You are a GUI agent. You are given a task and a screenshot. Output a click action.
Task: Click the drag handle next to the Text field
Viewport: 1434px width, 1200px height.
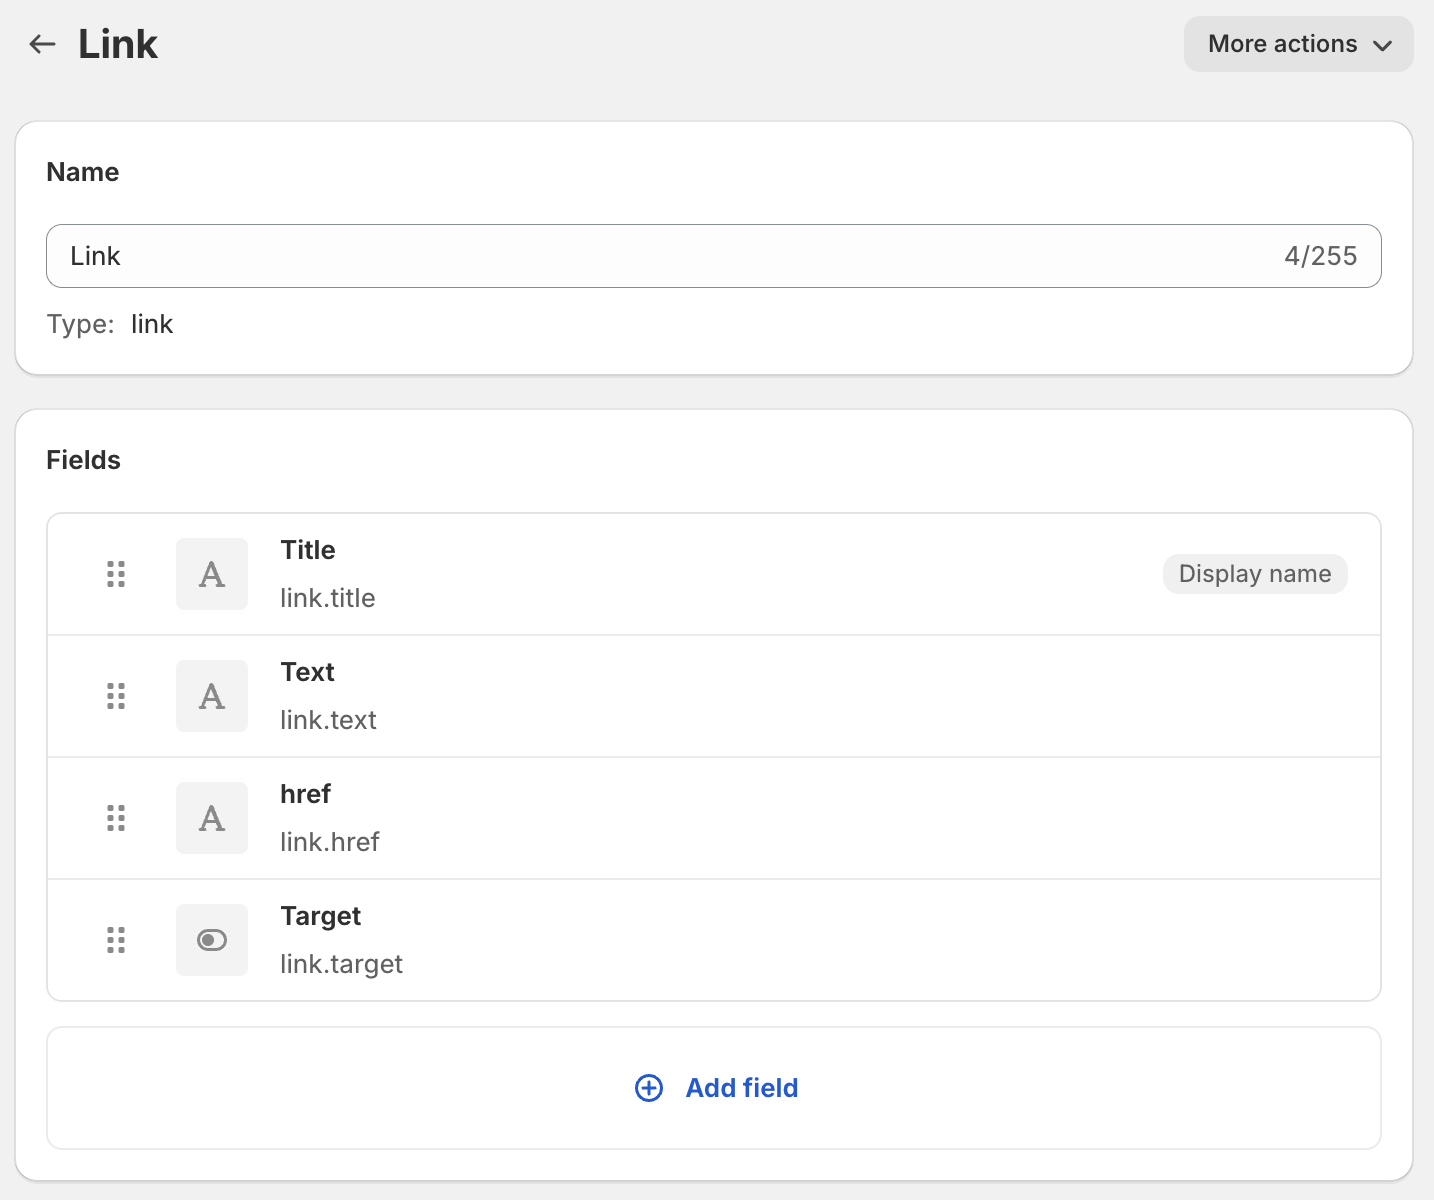click(x=115, y=695)
